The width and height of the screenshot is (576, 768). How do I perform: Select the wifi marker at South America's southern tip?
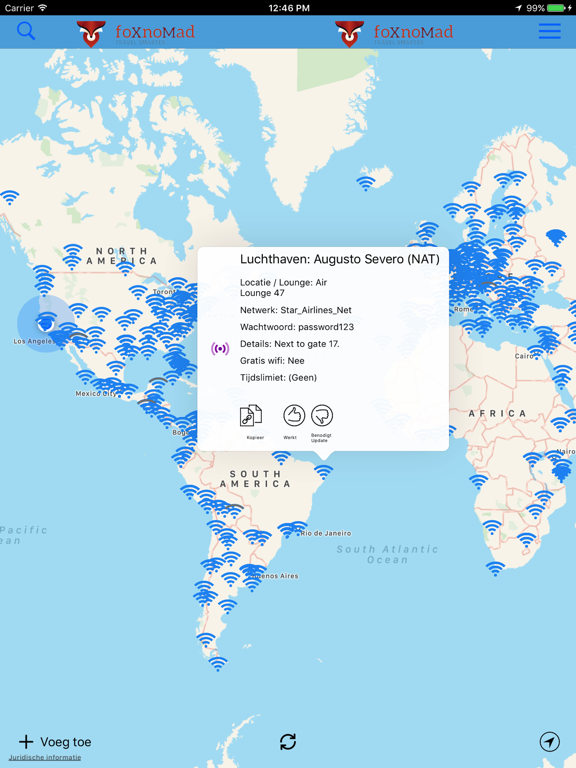pyautogui.click(x=218, y=664)
